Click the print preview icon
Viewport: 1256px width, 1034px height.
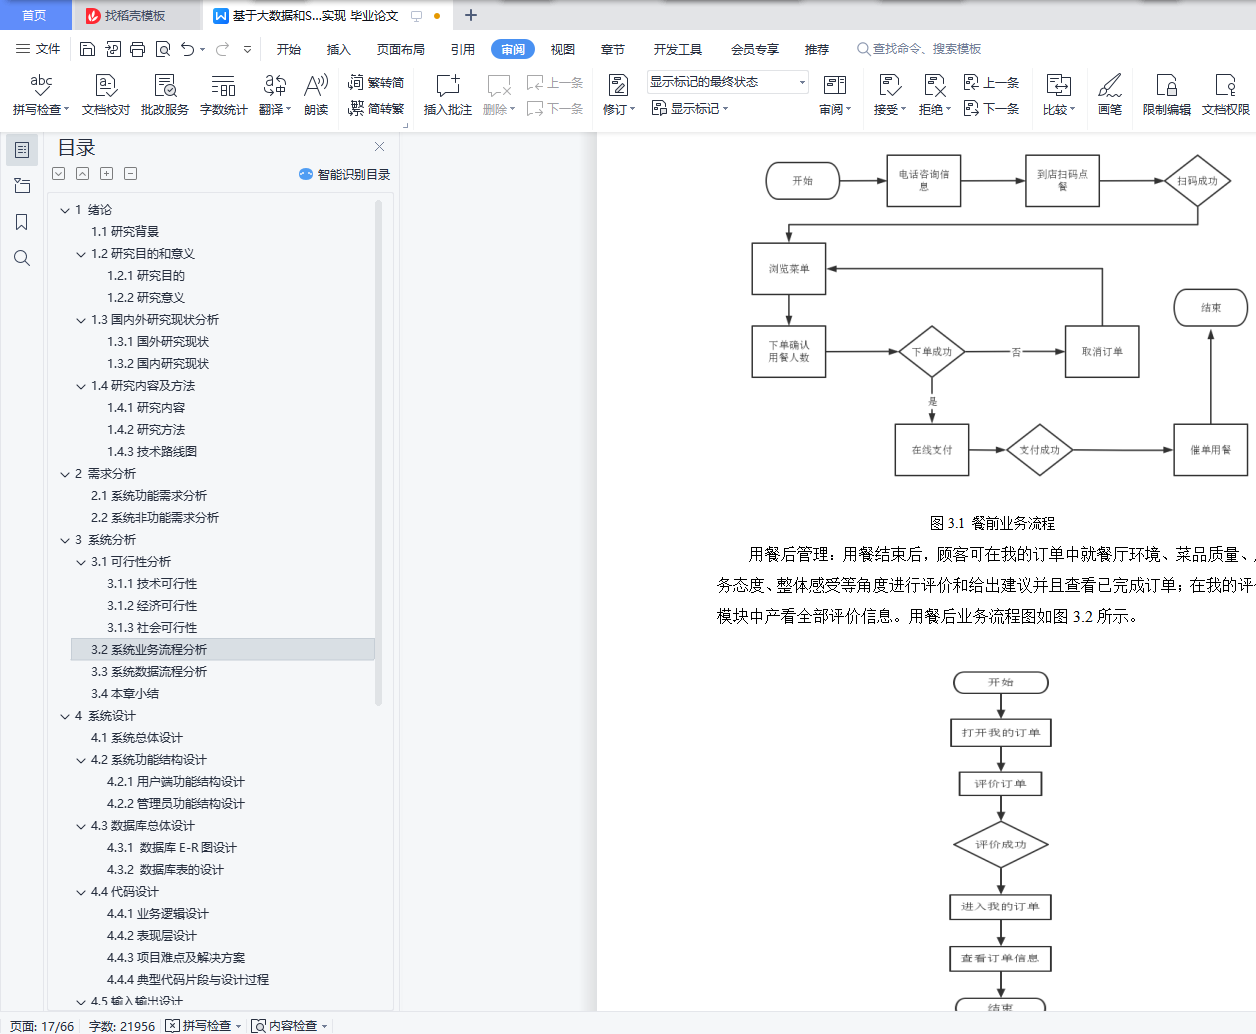click(162, 49)
